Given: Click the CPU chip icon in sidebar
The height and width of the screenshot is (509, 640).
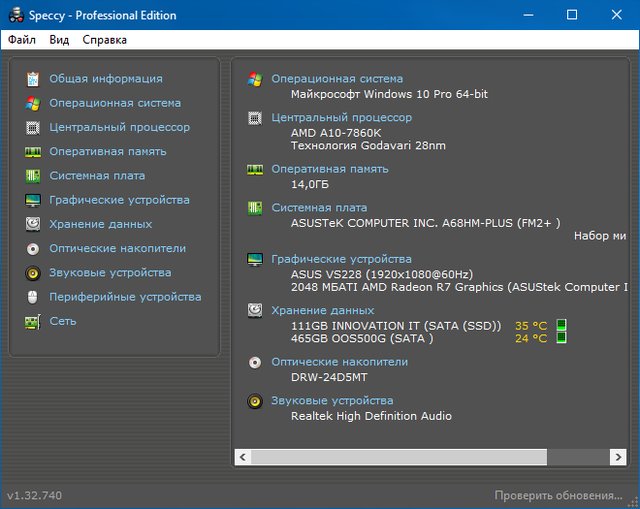Looking at the screenshot, I should coord(33,128).
